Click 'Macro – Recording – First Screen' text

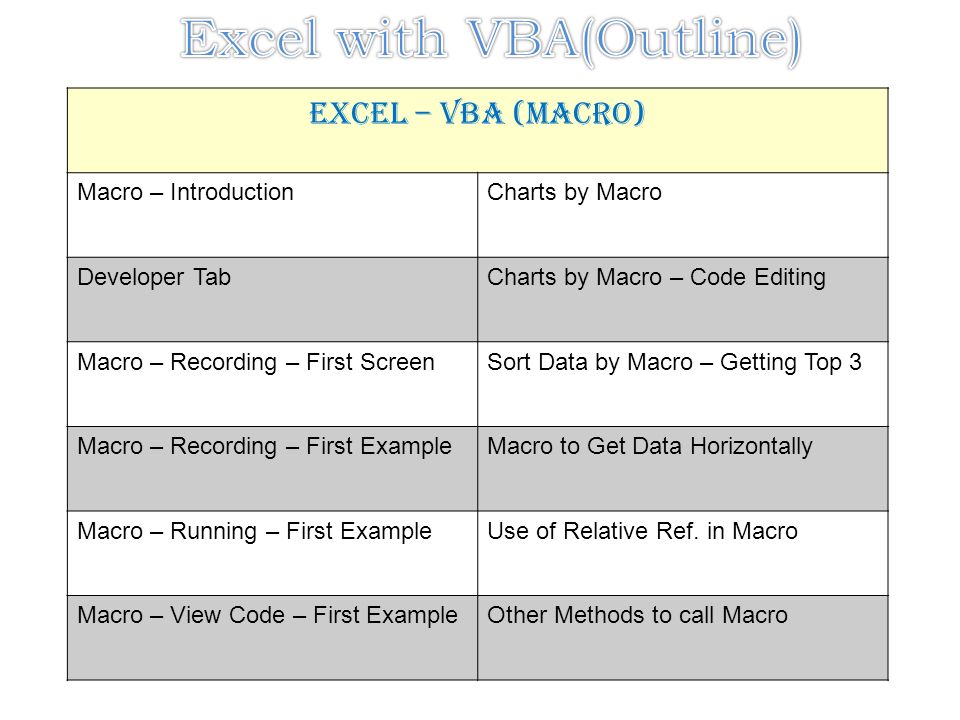[256, 362]
